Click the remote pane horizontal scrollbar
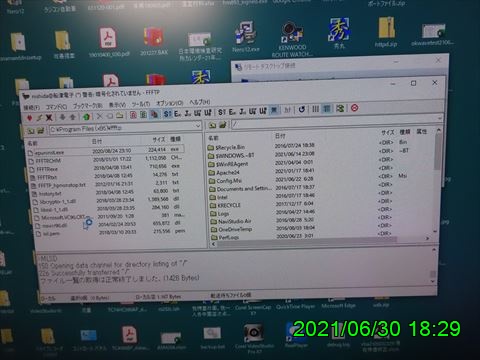 coord(307,241)
